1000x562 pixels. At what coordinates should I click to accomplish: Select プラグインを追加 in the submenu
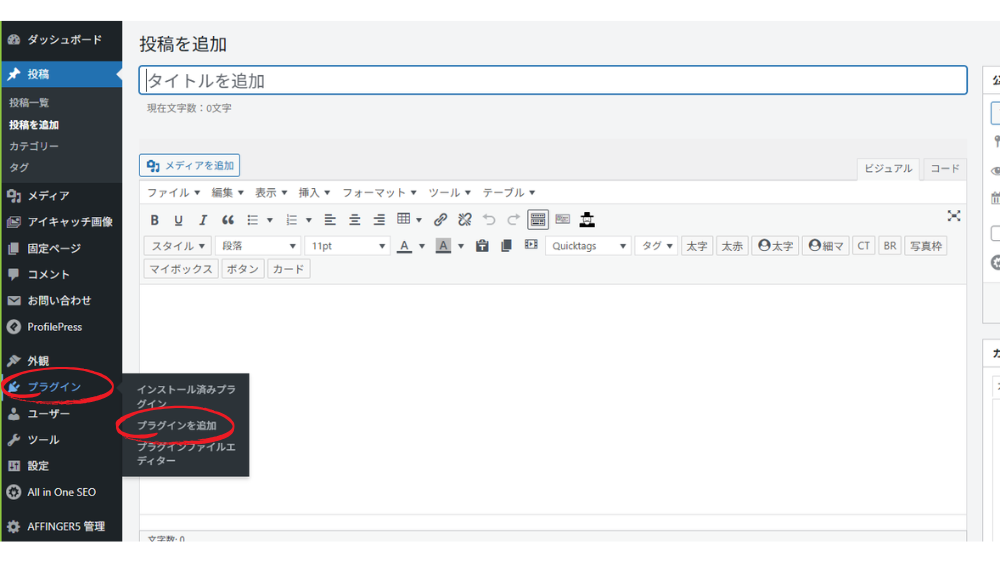coord(177,425)
